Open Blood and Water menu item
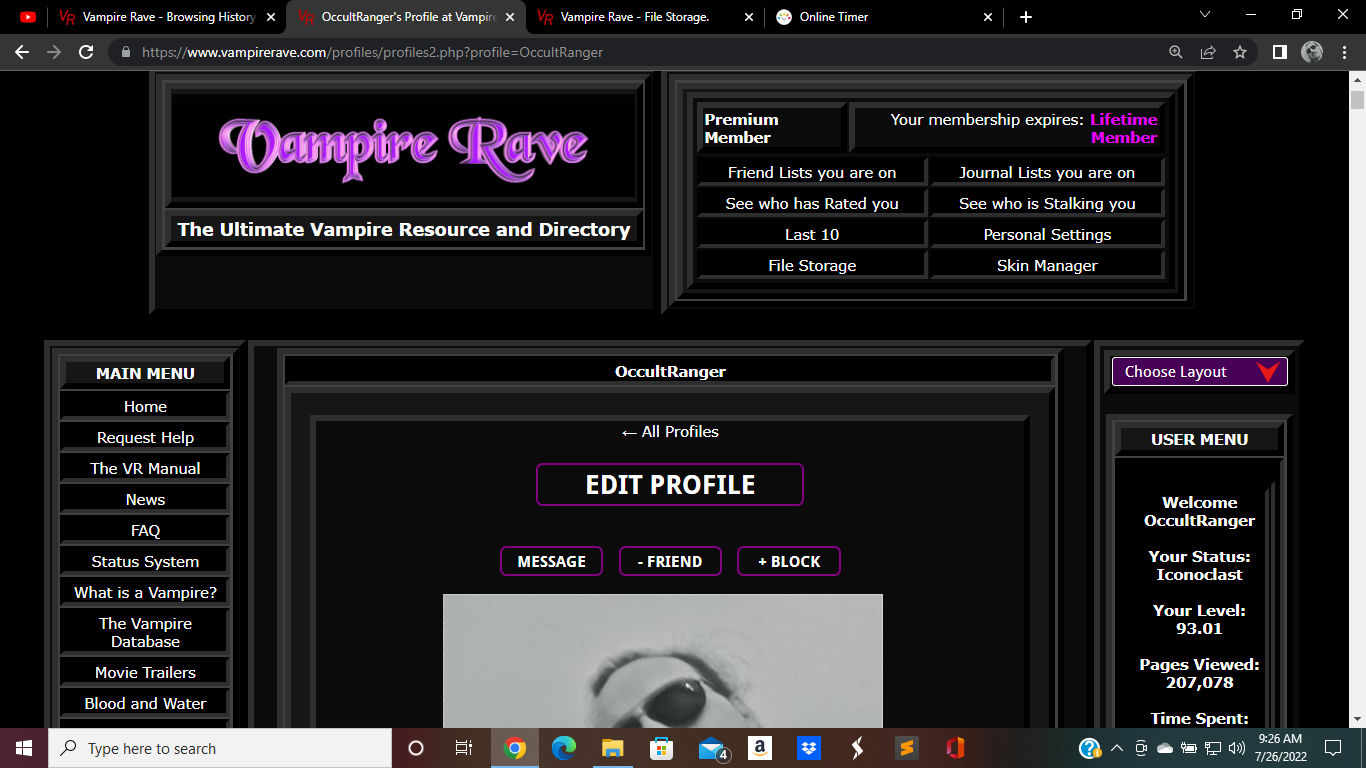 pos(145,703)
